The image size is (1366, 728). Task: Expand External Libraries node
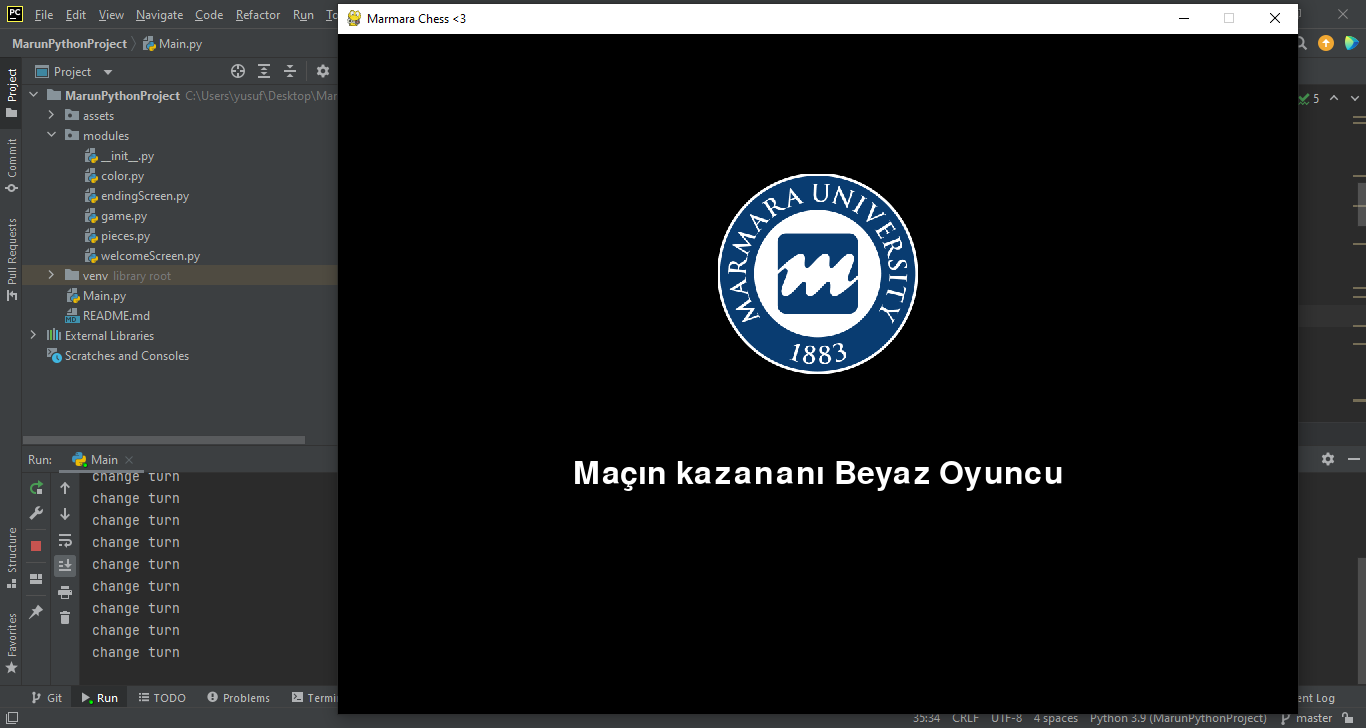coord(33,335)
